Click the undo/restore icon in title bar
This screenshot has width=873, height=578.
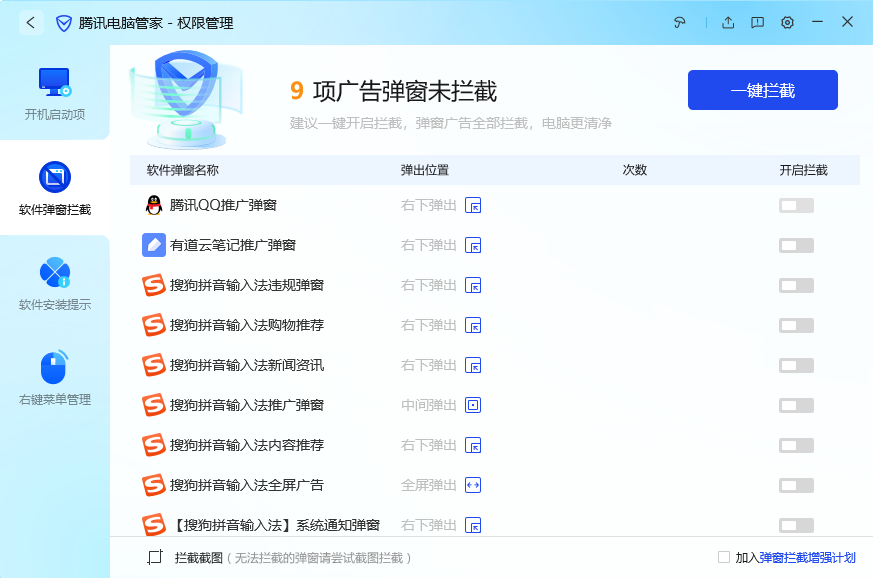point(679,22)
